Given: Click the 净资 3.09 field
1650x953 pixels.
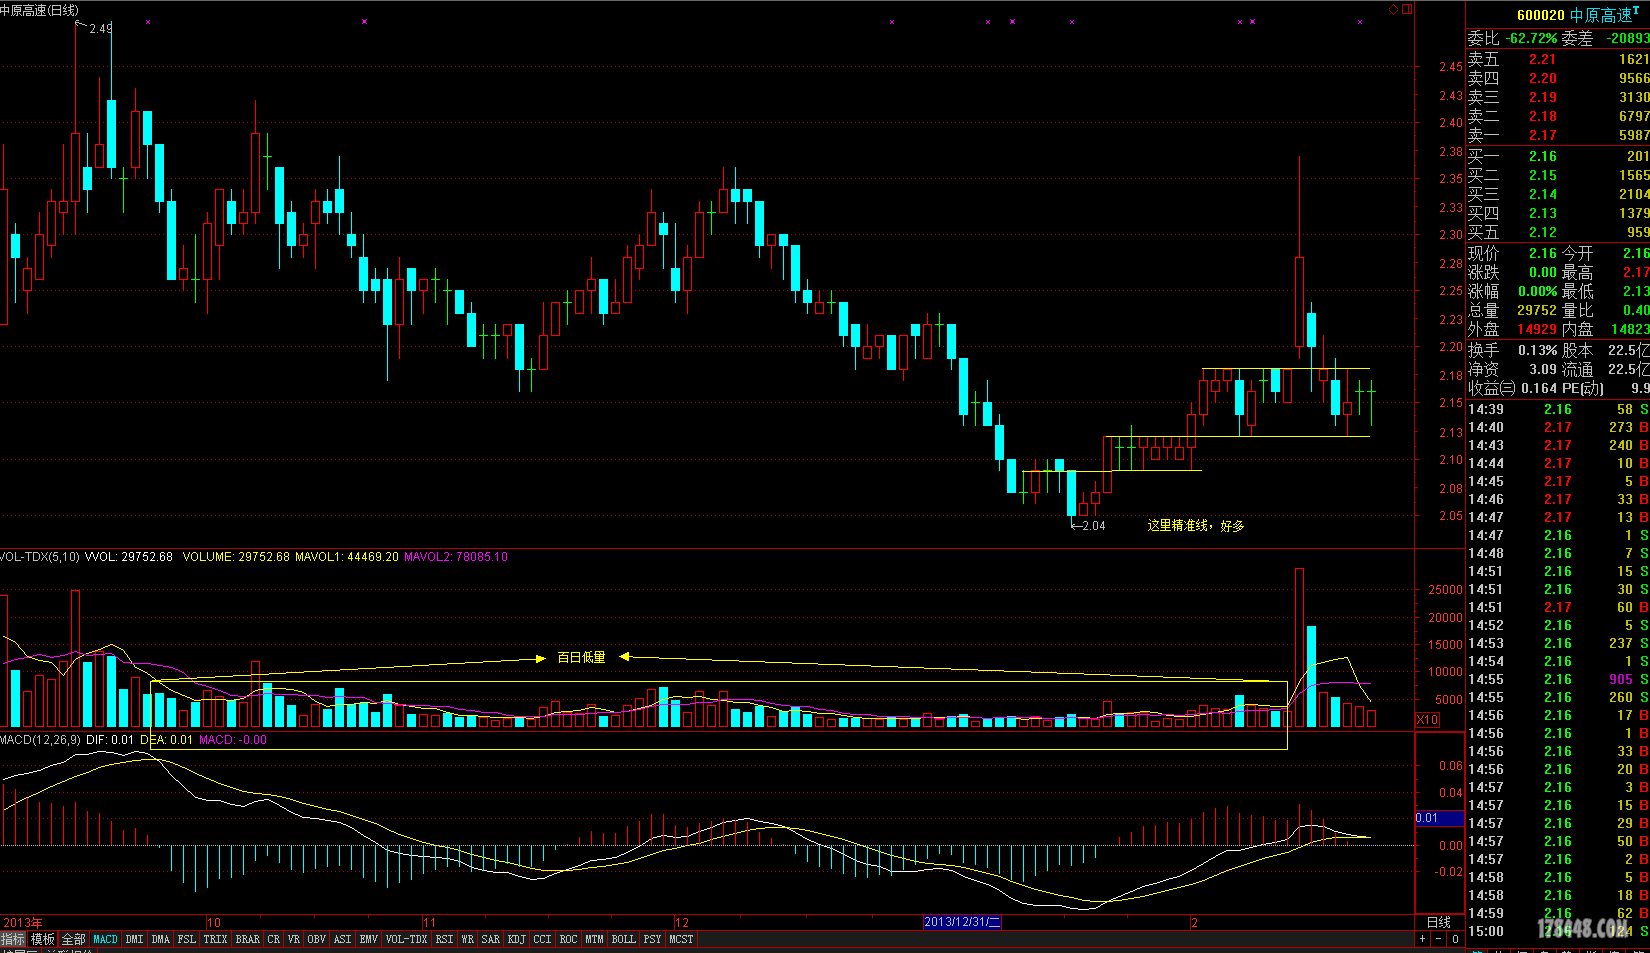Looking at the screenshot, I should [x=1512, y=369].
